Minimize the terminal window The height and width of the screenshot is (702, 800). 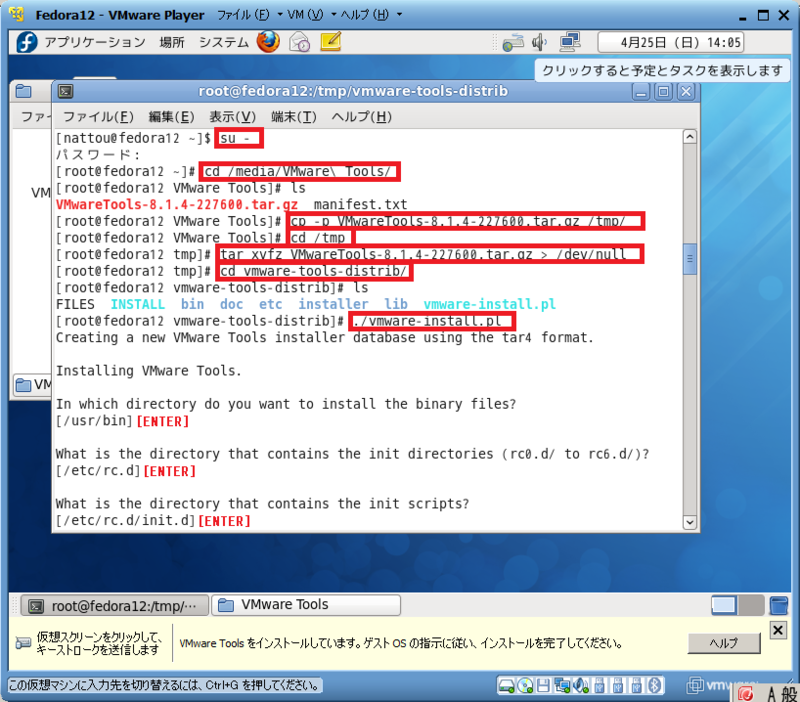point(641,92)
